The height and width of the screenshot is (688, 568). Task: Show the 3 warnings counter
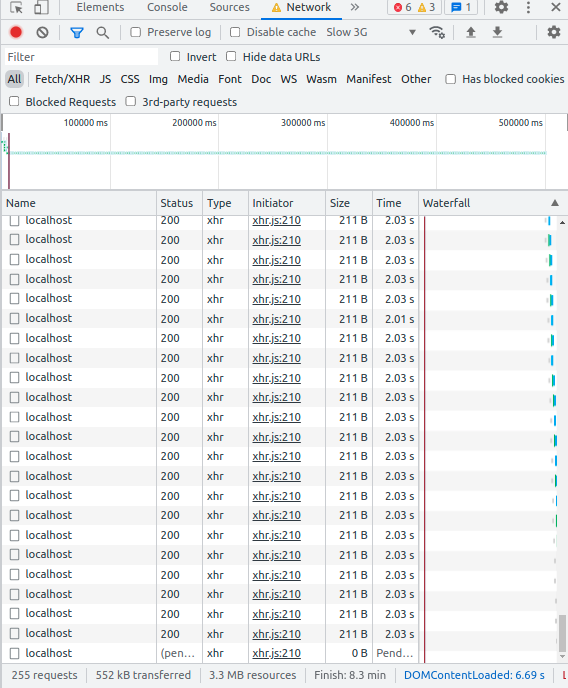426,7
